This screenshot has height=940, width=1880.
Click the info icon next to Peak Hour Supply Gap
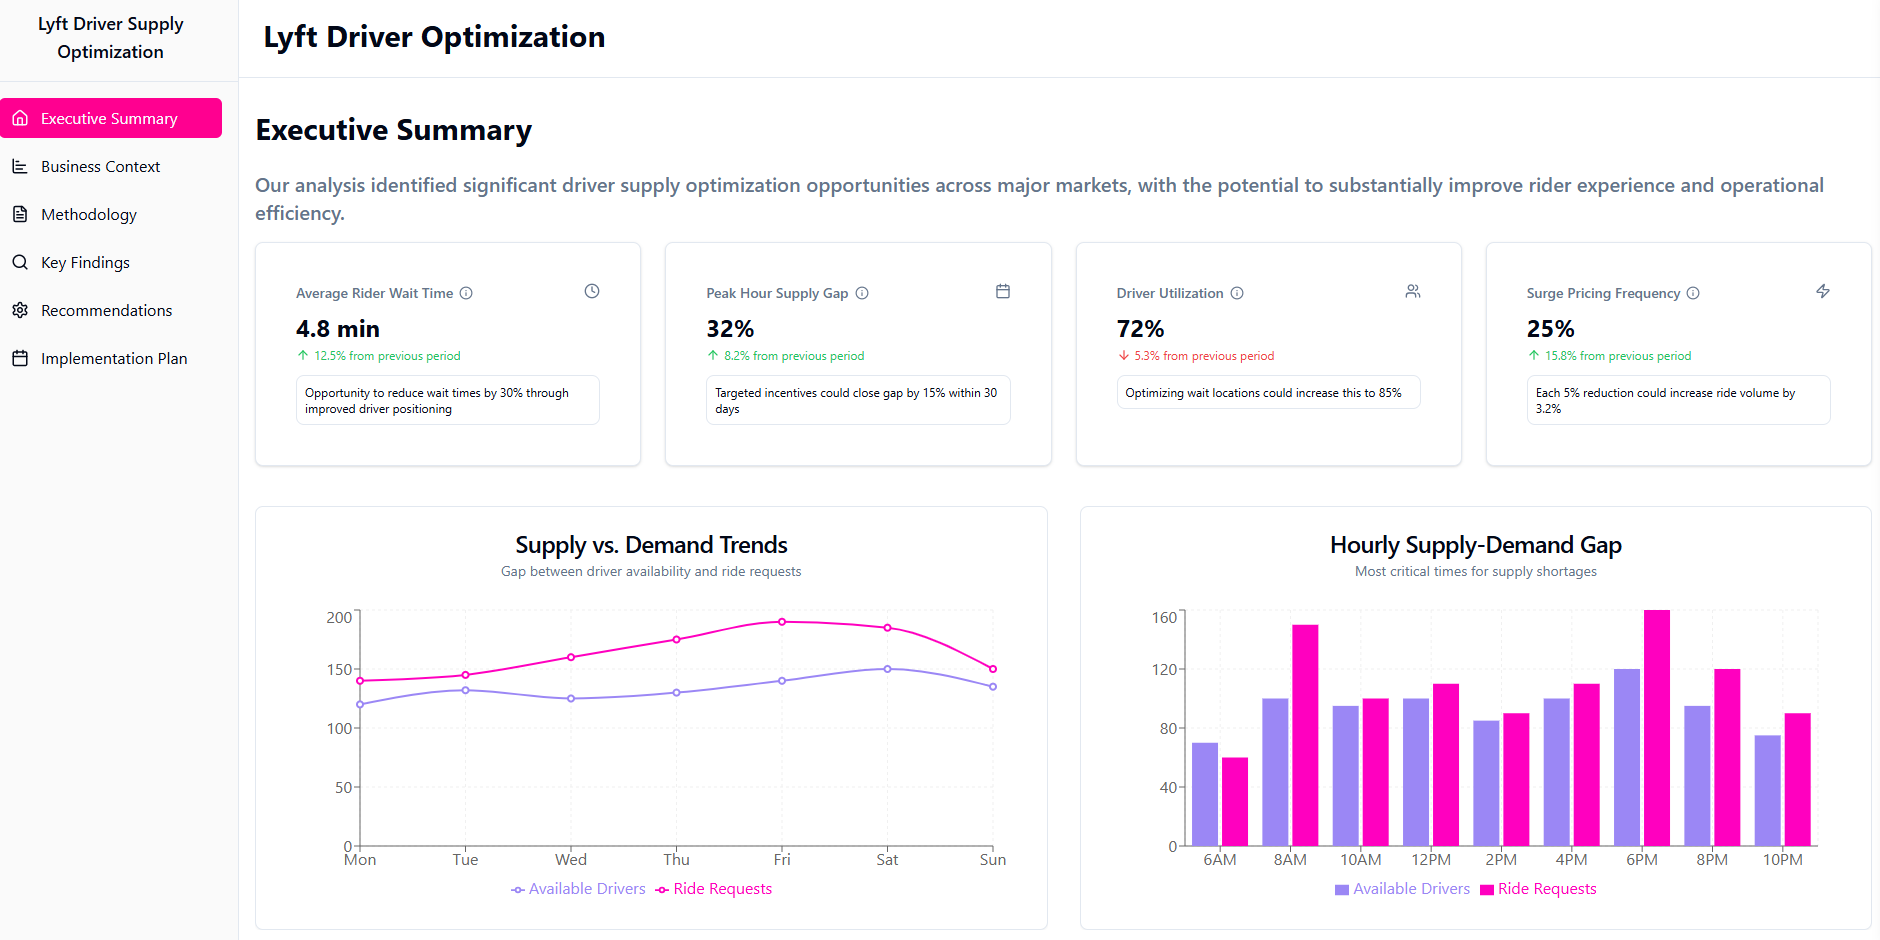tap(862, 293)
